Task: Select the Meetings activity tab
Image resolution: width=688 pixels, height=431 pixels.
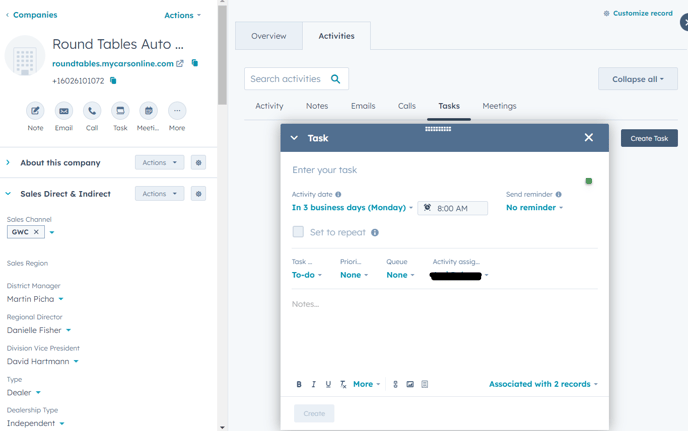Action: 499,106
